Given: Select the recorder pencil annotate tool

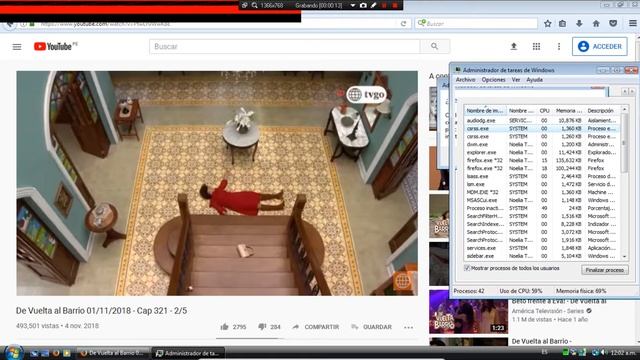Looking at the screenshot, I should coord(373,5).
